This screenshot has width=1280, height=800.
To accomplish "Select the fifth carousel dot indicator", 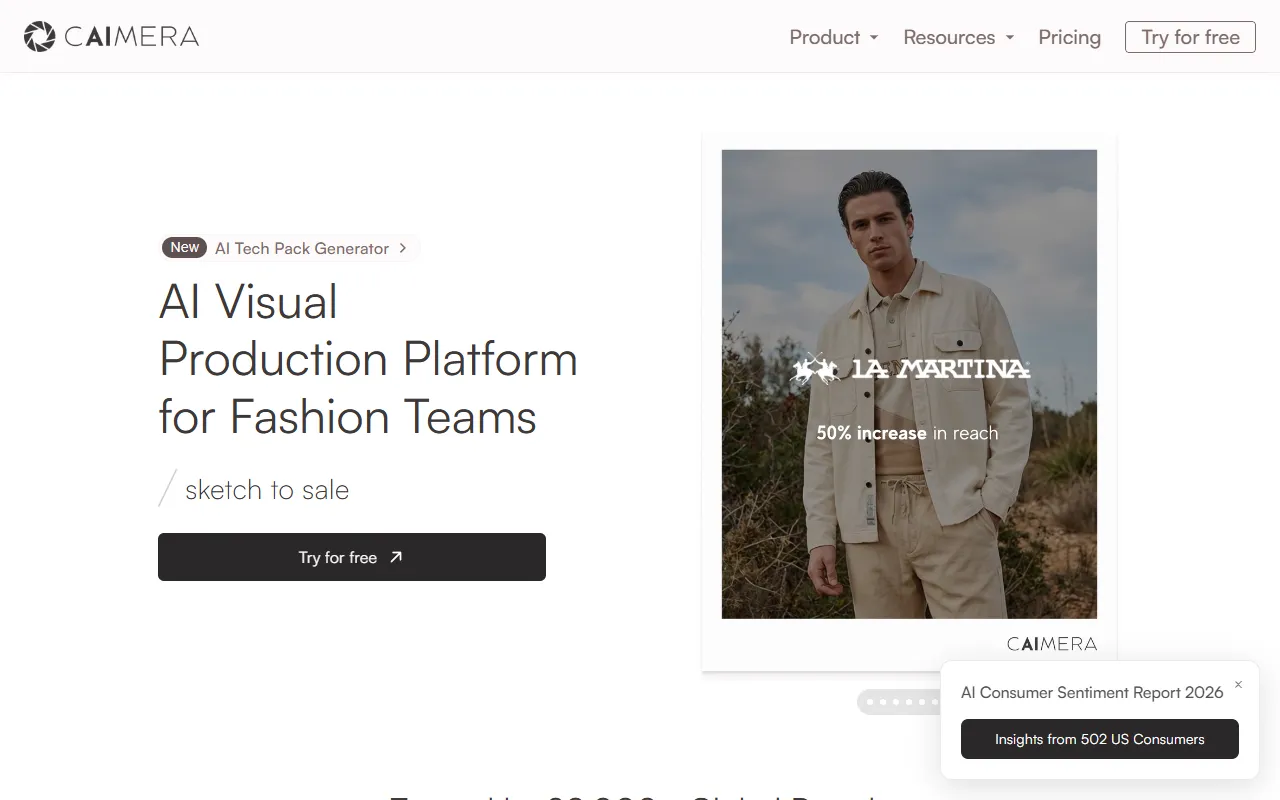I will pyautogui.click(x=922, y=702).
